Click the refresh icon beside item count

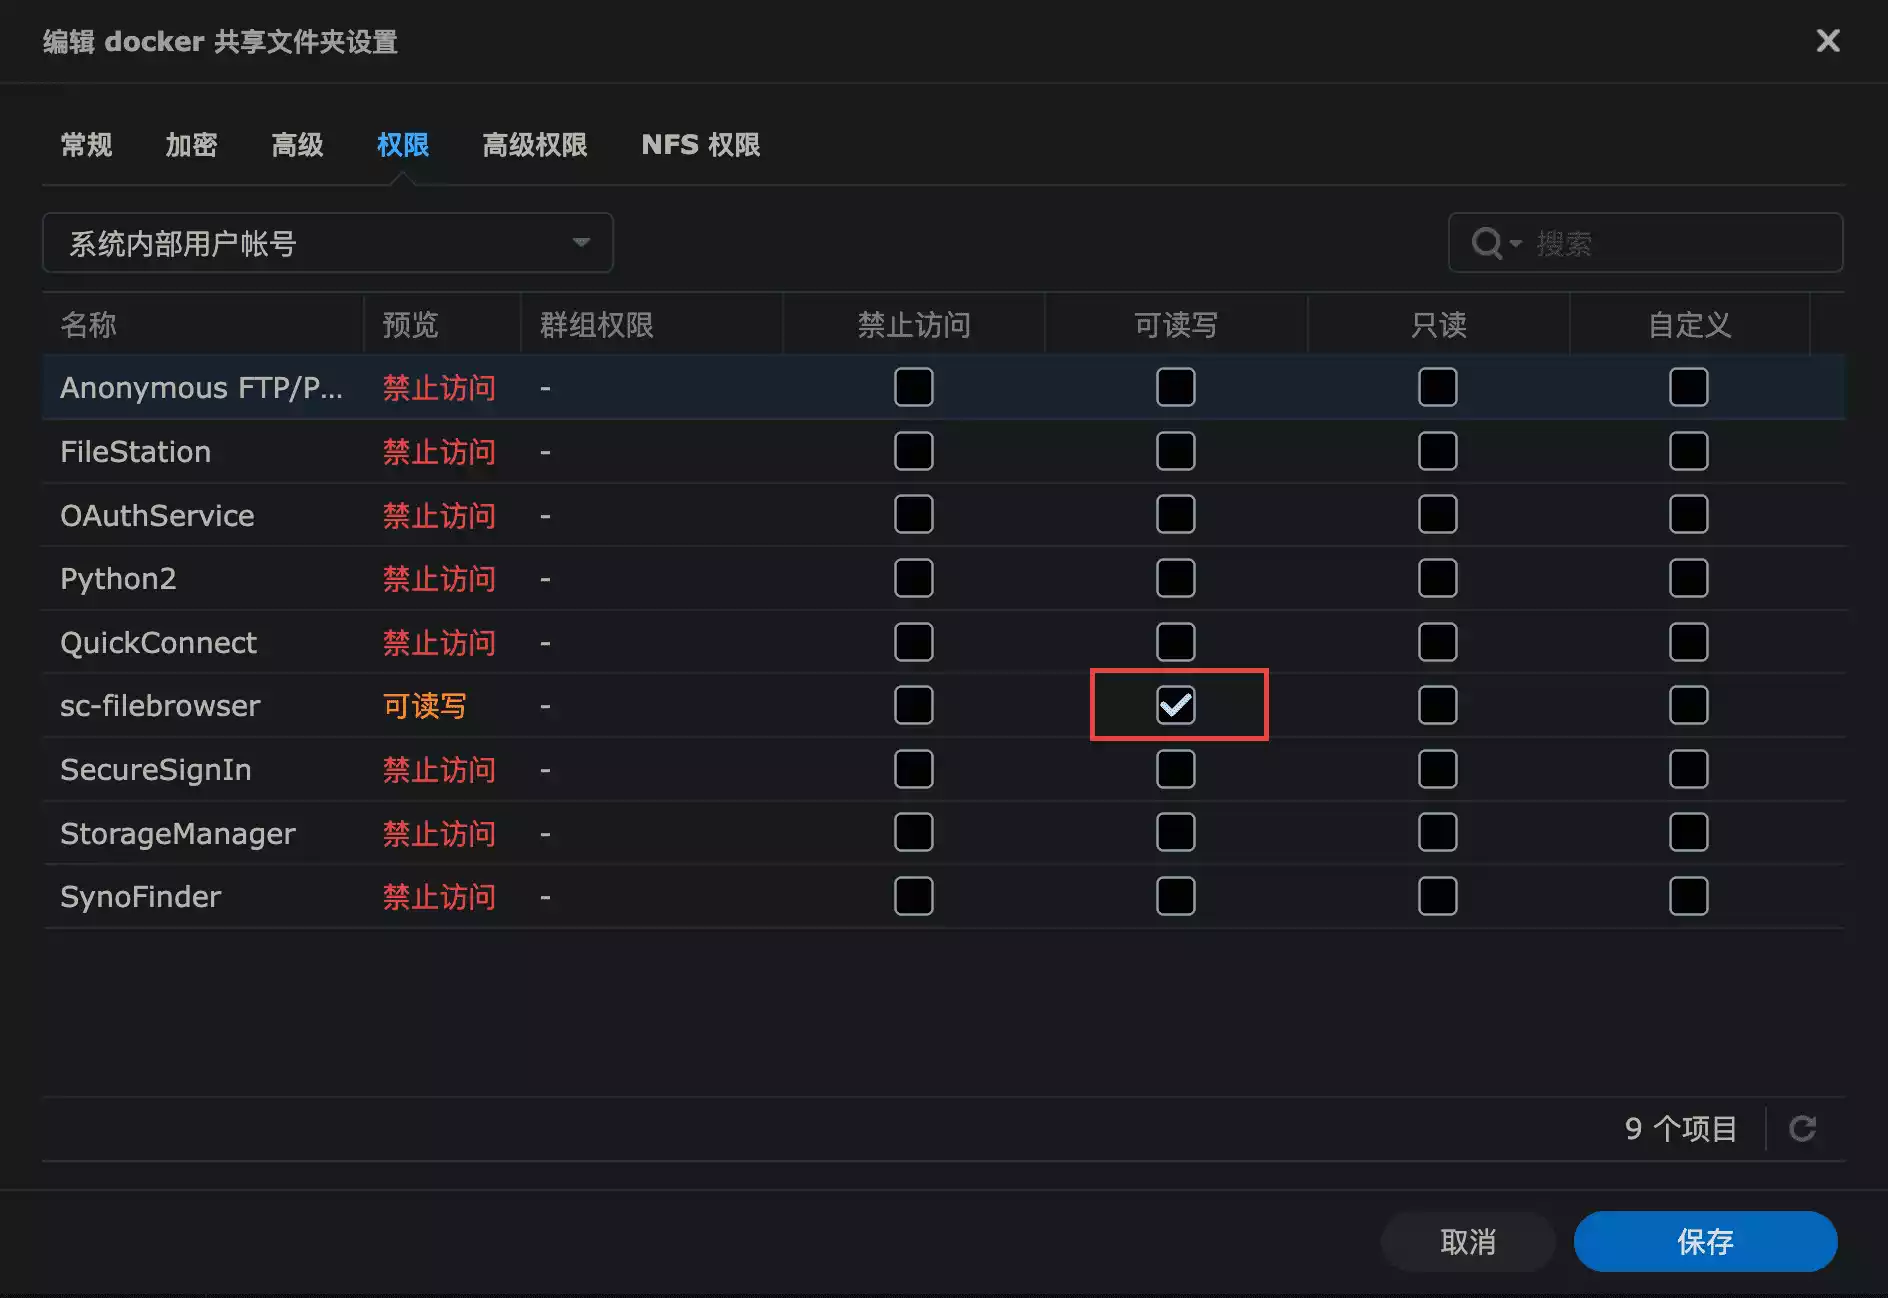[x=1802, y=1129]
